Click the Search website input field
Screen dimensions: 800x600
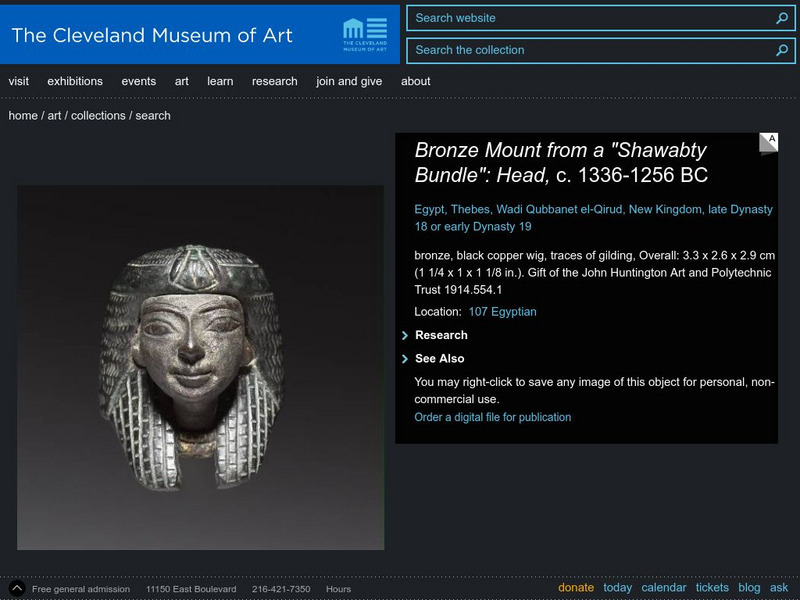(x=588, y=18)
